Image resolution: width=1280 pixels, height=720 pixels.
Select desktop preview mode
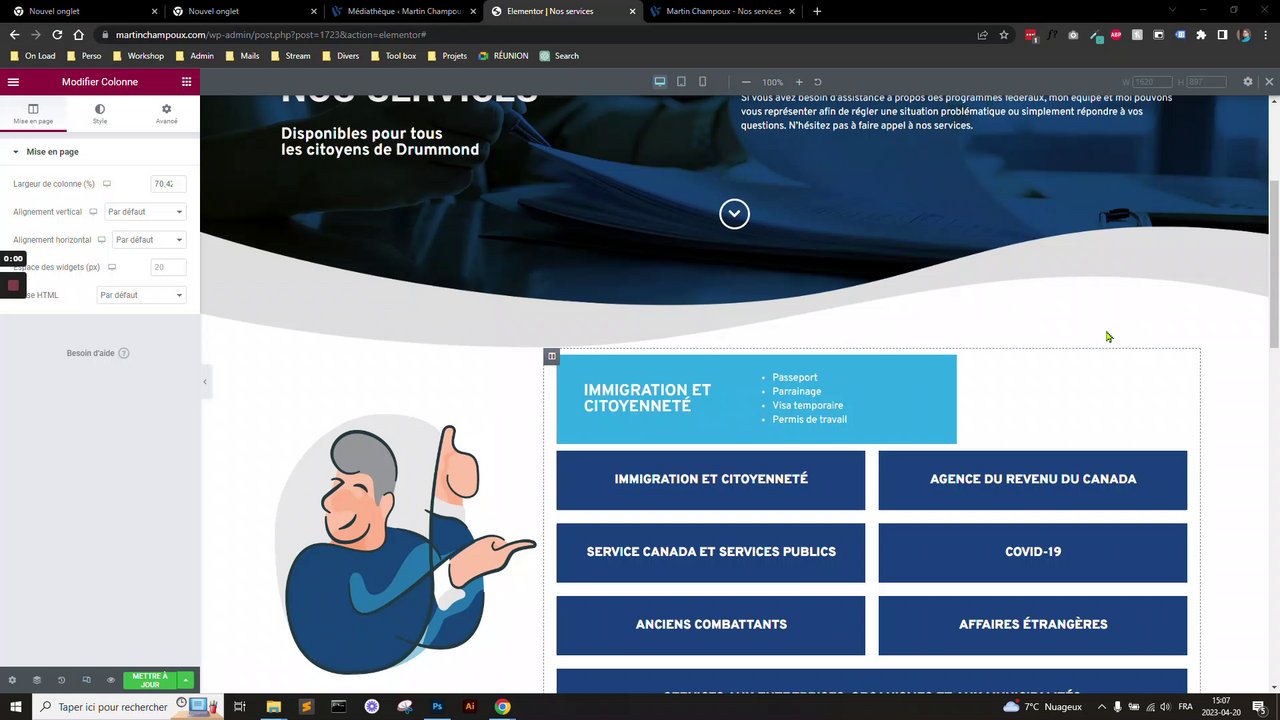[660, 82]
